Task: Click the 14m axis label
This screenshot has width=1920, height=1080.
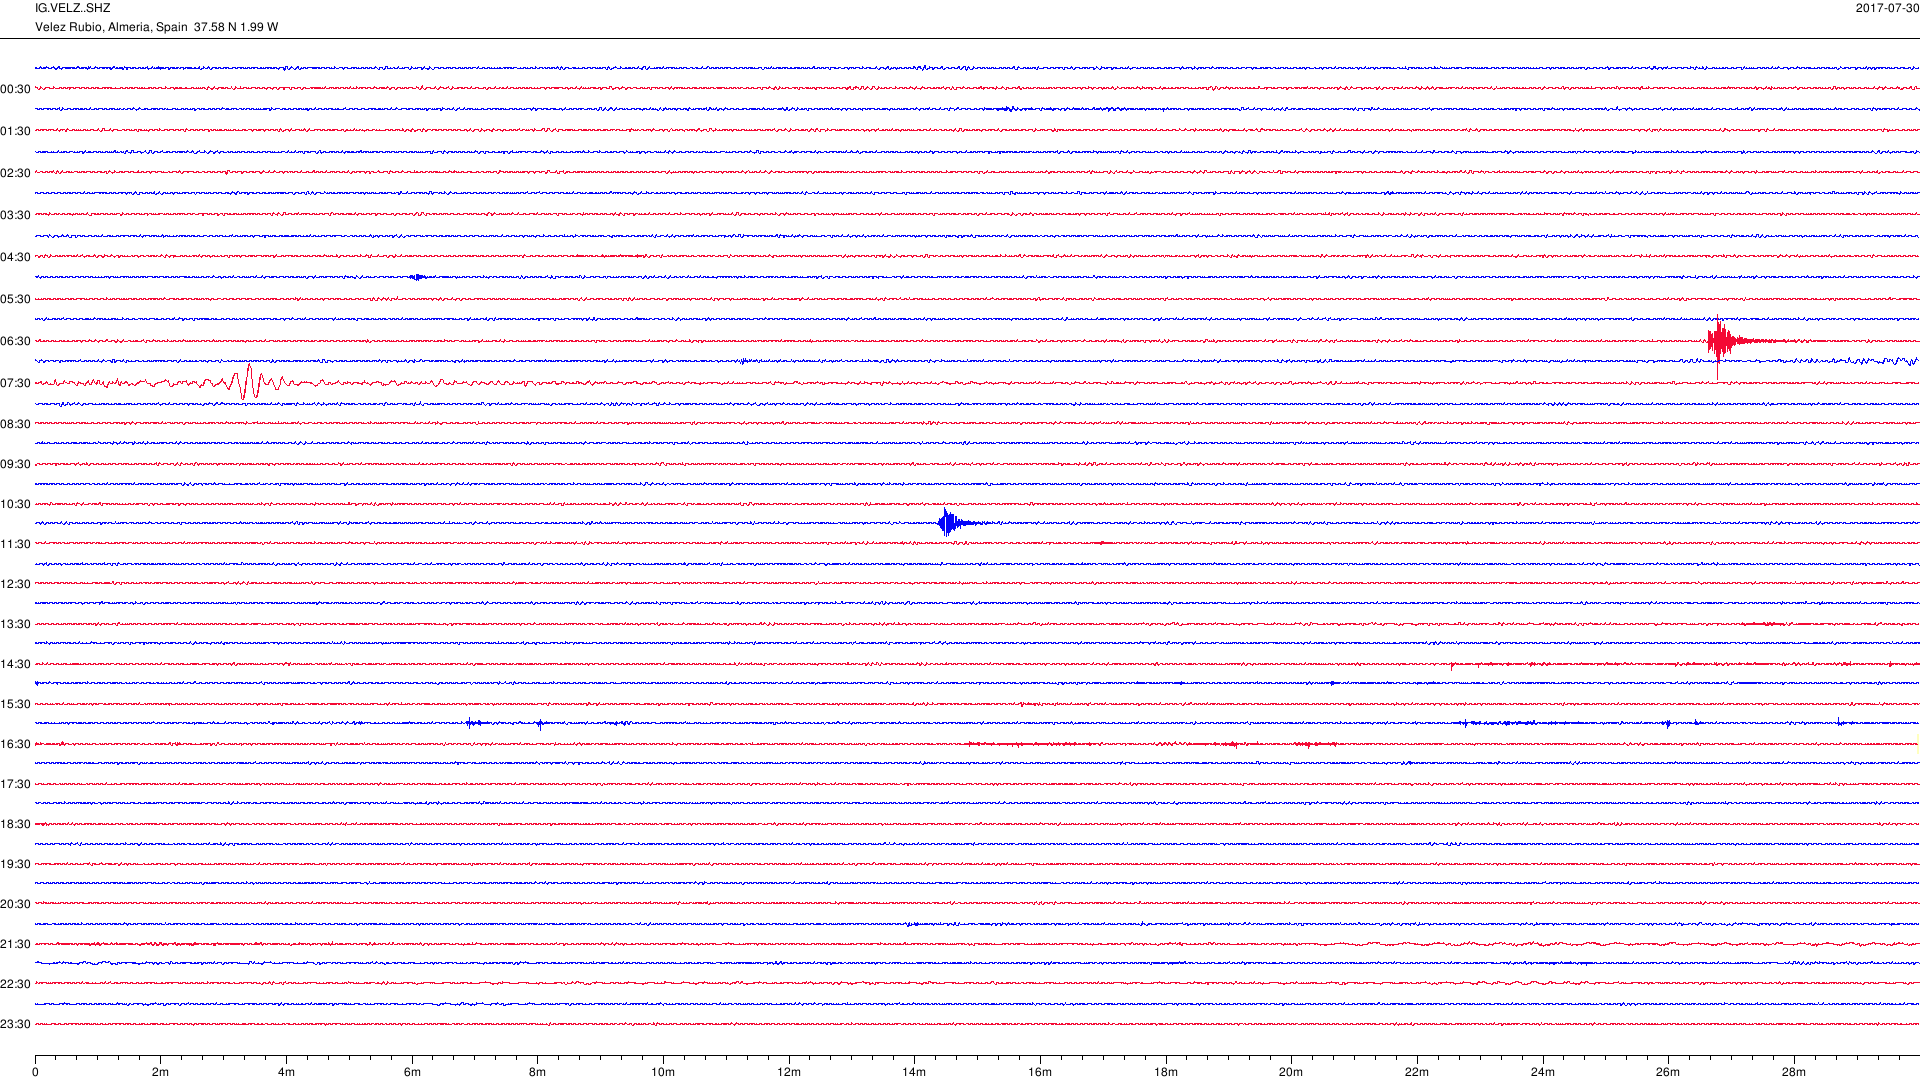Action: (x=914, y=1072)
